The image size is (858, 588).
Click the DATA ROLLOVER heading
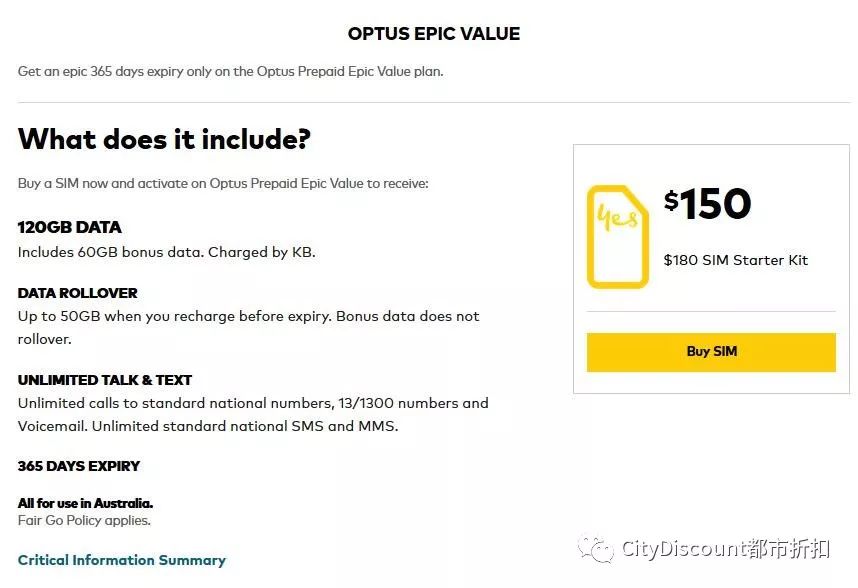(77, 293)
